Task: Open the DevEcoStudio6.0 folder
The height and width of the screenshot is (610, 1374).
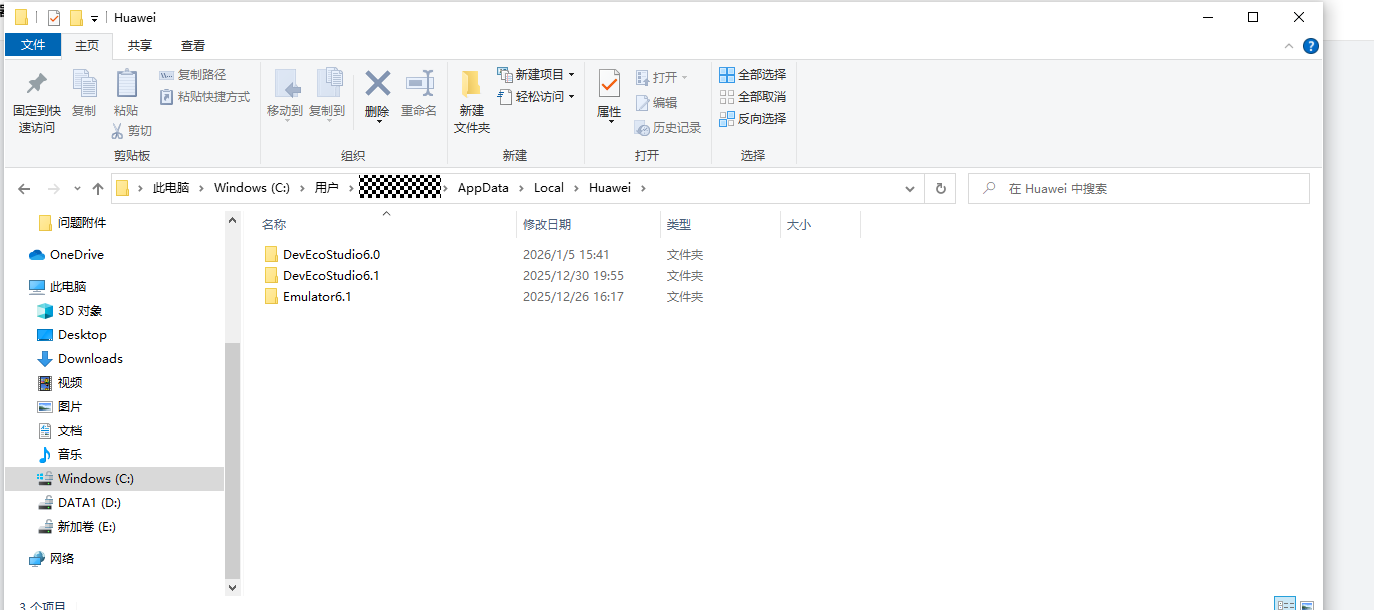Action: (330, 254)
